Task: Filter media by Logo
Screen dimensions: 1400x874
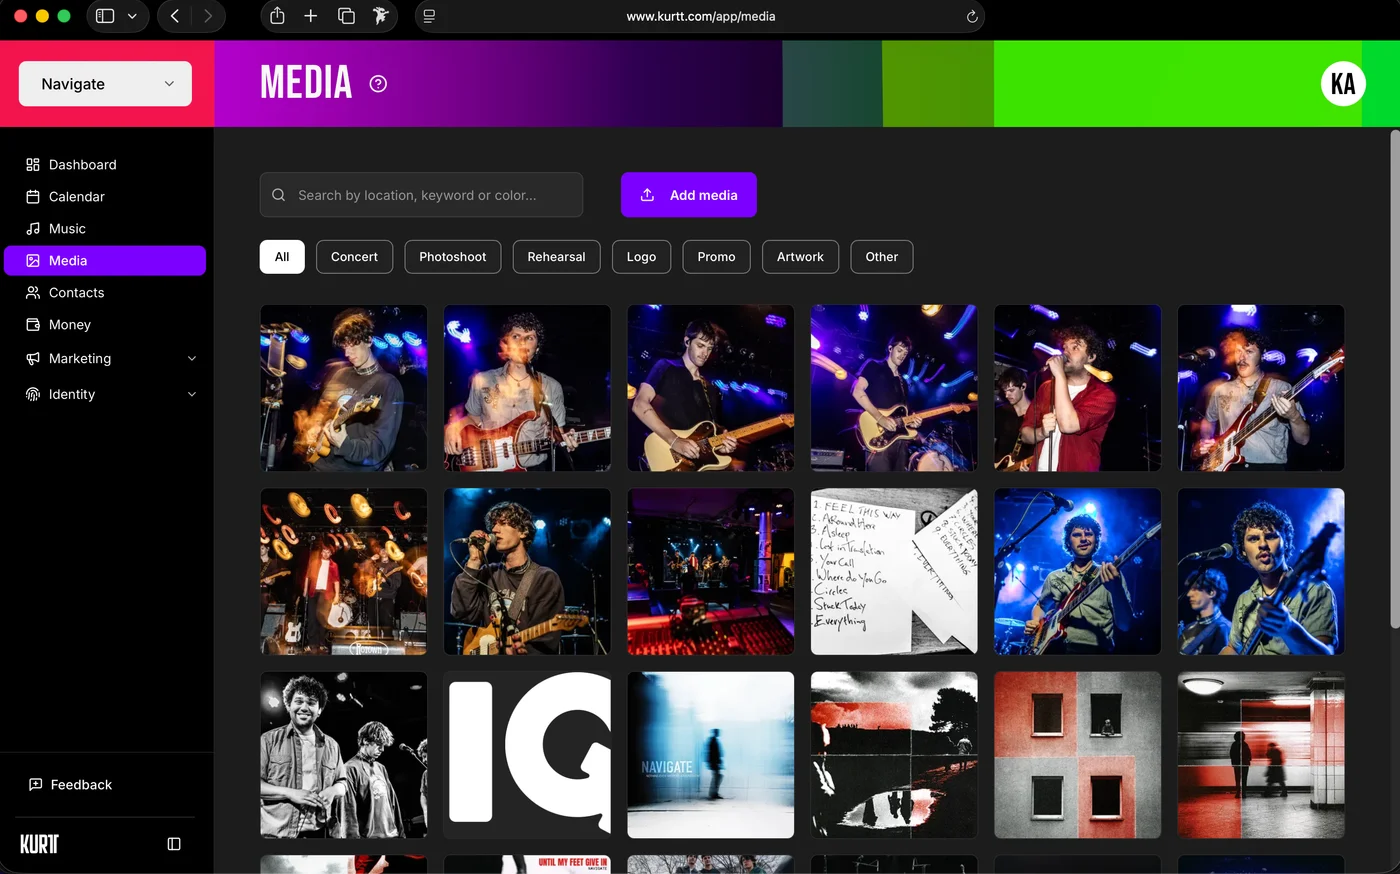Action: pos(641,257)
